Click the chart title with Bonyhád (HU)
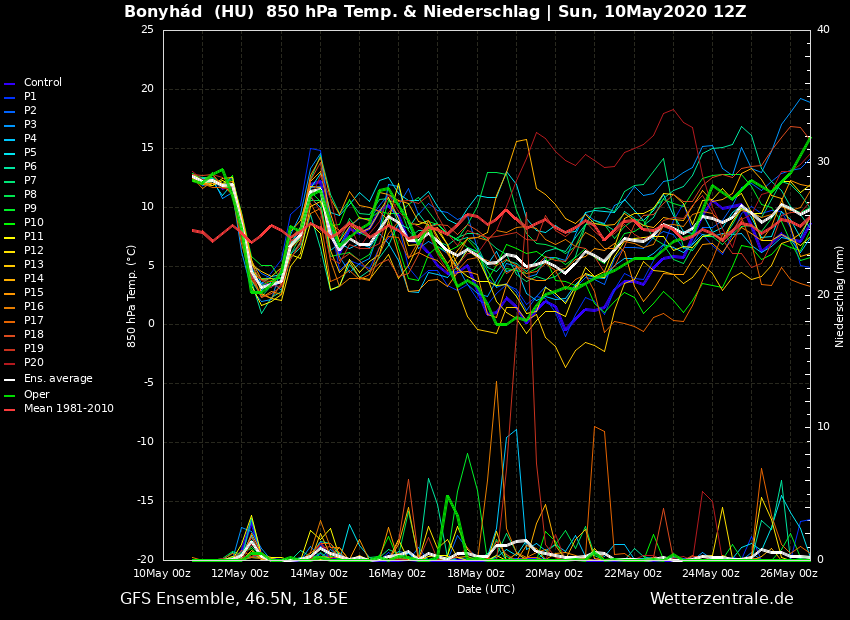Image resolution: width=850 pixels, height=620 pixels. 435,12
